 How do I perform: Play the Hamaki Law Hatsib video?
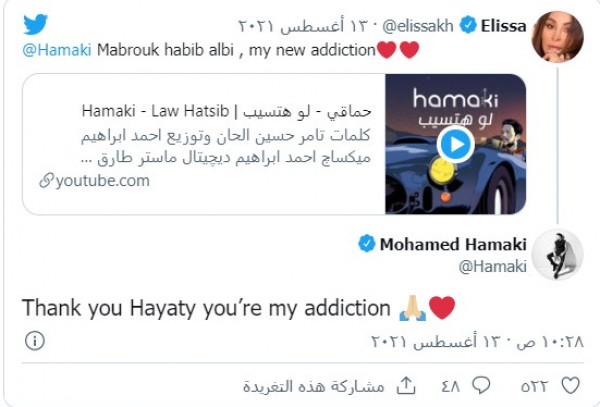pyautogui.click(x=455, y=144)
